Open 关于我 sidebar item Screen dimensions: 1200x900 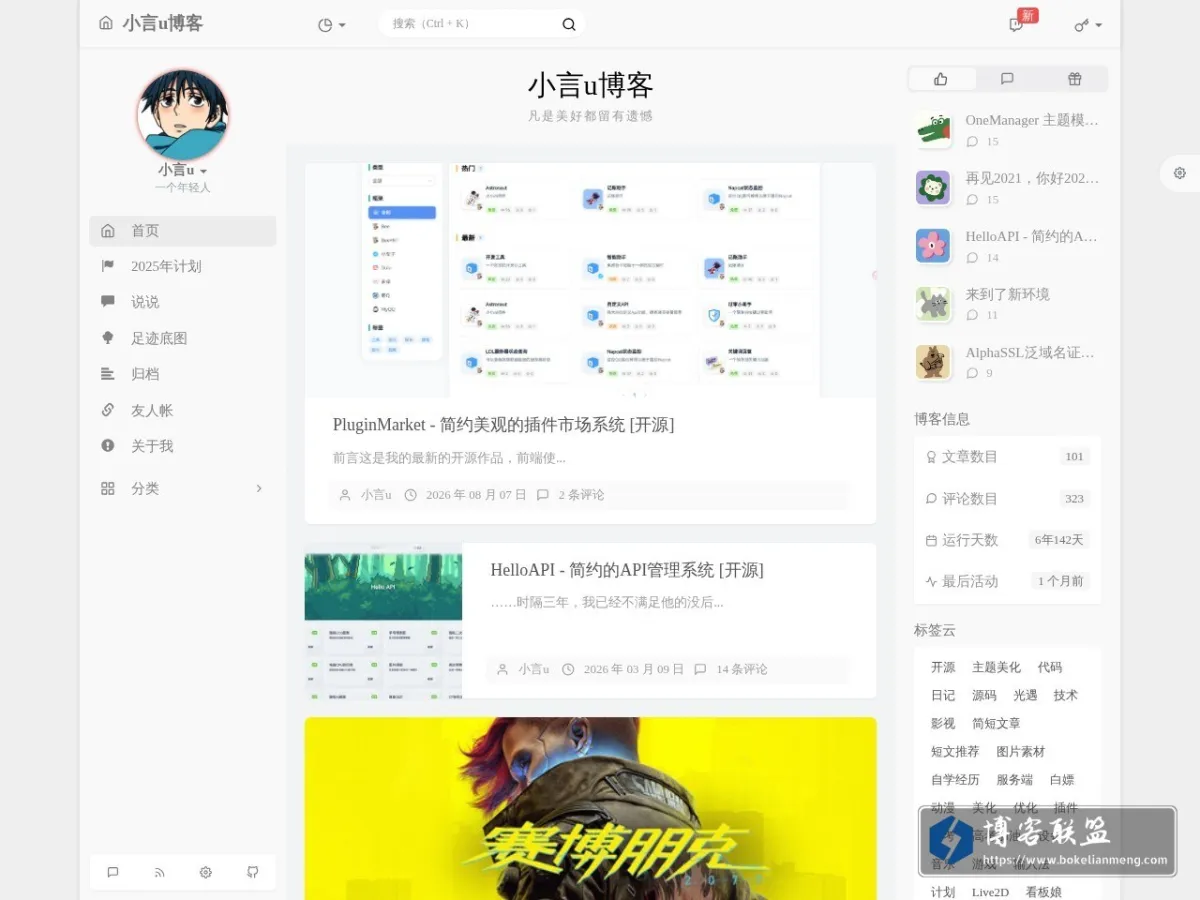183,446
